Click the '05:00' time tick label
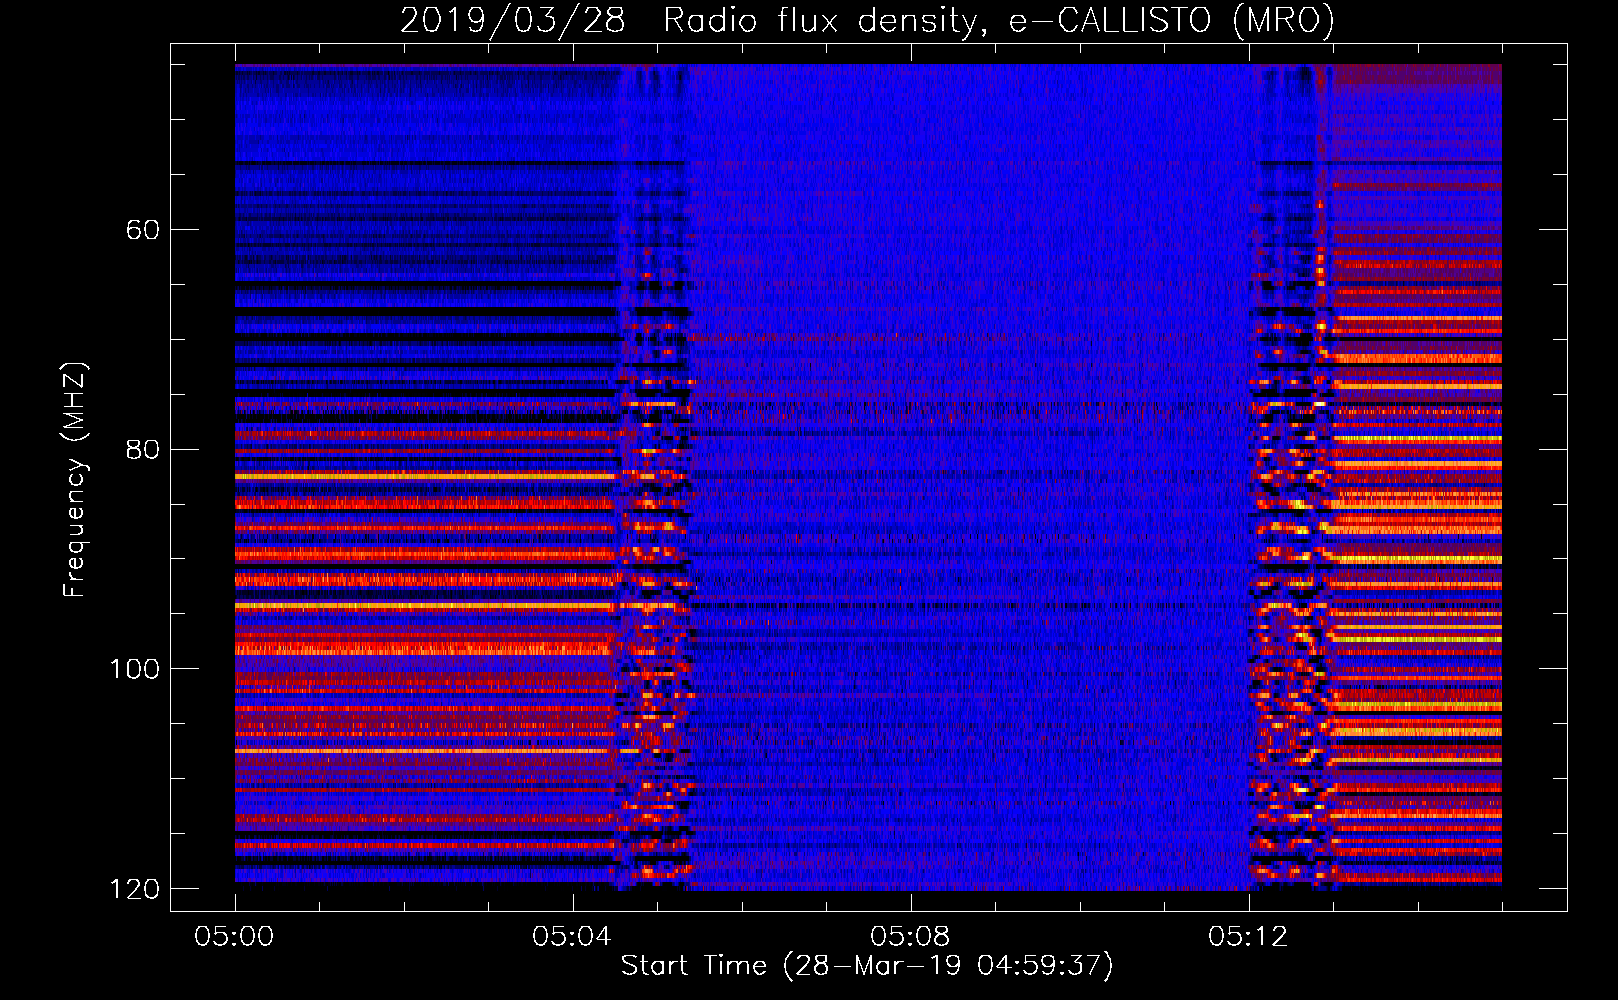Screen dimensions: 1618x1000 pyautogui.click(x=235, y=936)
